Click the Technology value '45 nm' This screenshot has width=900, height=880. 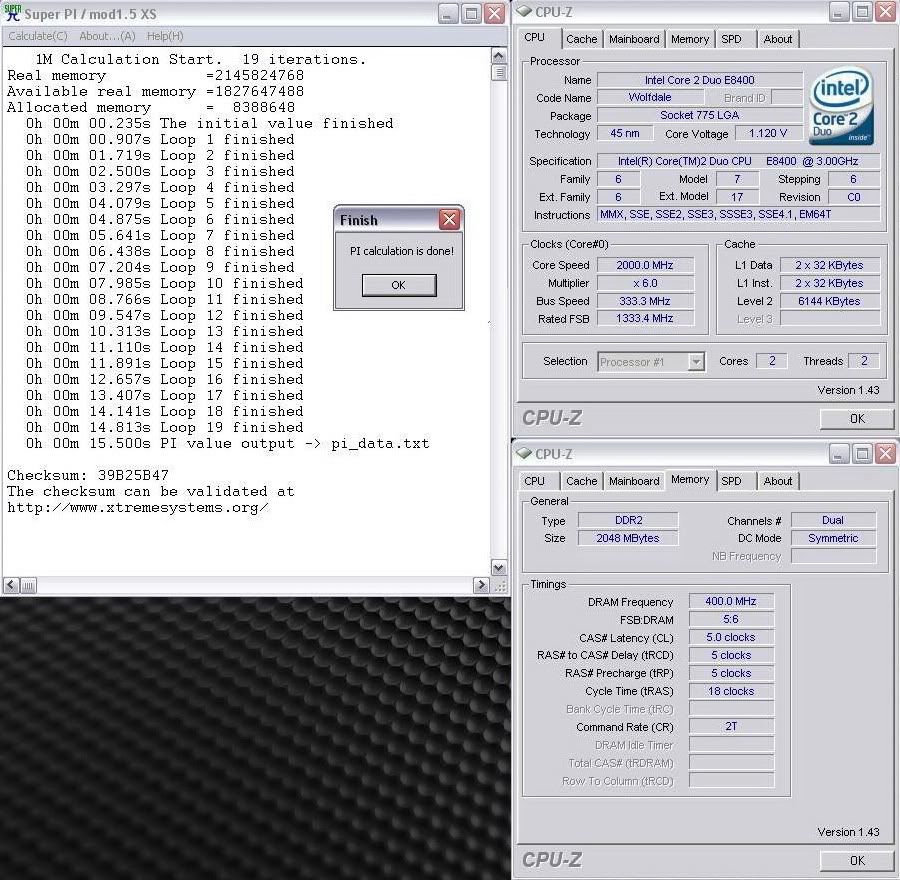click(624, 133)
